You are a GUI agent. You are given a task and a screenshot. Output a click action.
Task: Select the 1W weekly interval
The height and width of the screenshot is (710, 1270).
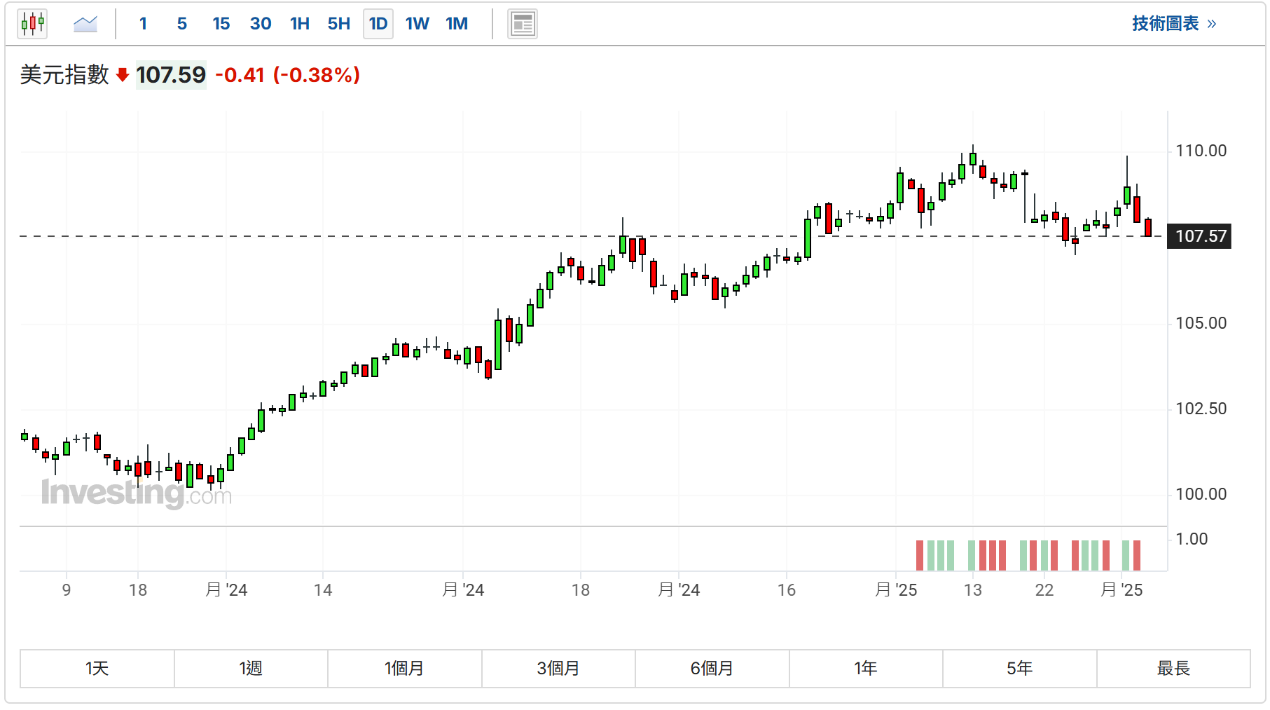coord(417,23)
